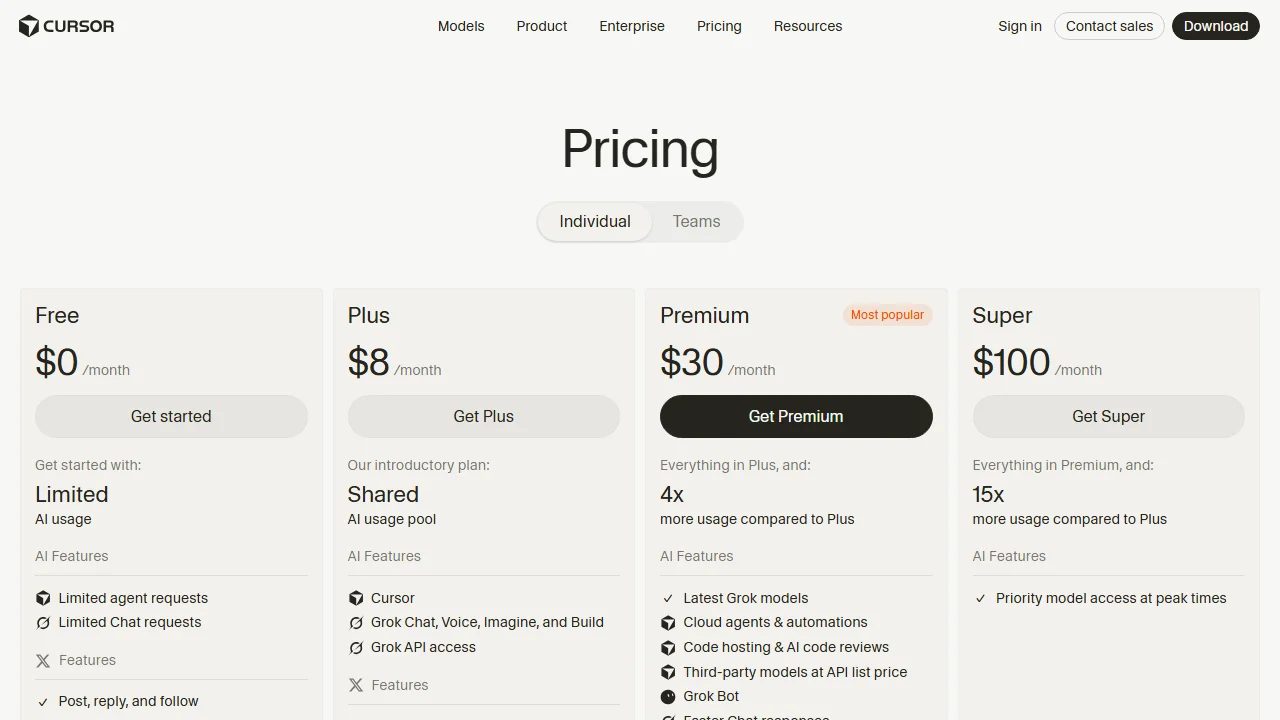Viewport: 1280px width, 720px height.
Task: Click Grok icon beside Grok API access
Action: 356,647
